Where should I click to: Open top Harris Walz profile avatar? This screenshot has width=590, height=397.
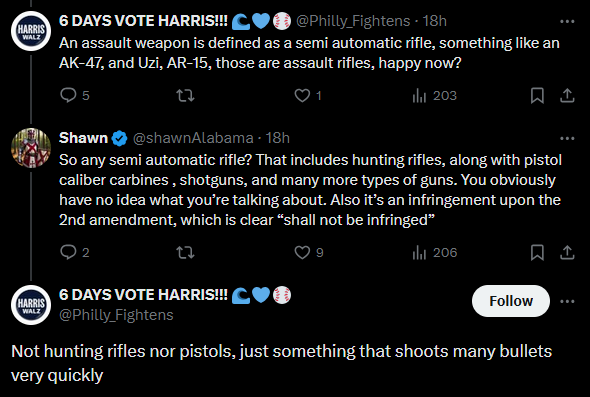31,31
